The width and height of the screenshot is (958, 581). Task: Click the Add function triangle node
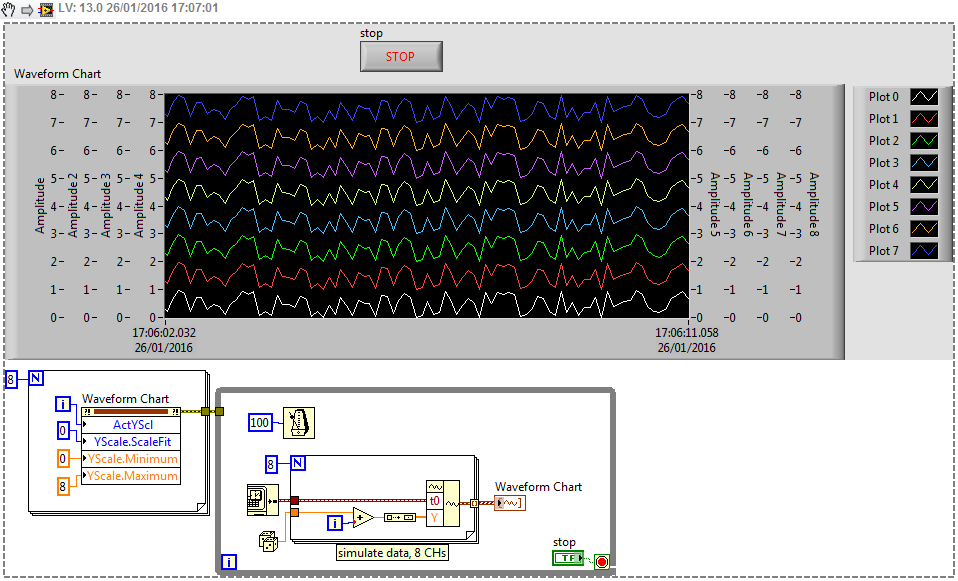click(x=363, y=518)
